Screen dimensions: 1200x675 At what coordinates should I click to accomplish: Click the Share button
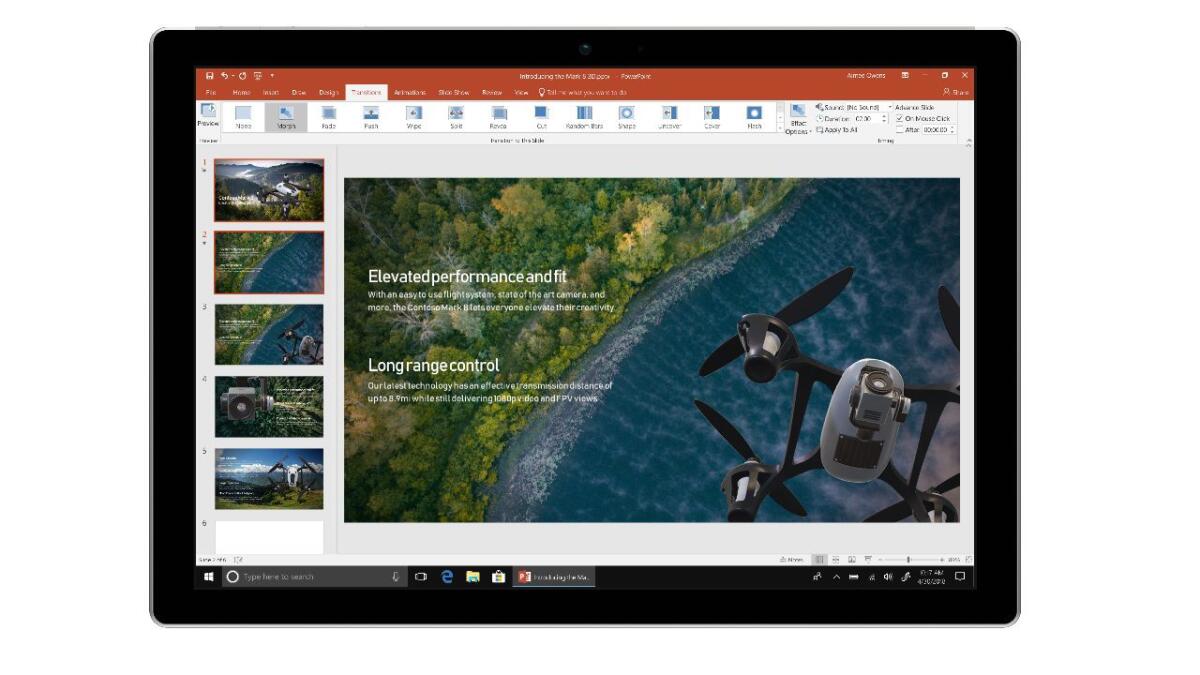coord(957,91)
